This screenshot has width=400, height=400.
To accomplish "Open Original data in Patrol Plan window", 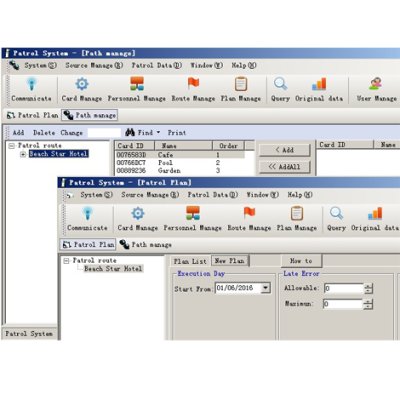I will tap(375, 218).
